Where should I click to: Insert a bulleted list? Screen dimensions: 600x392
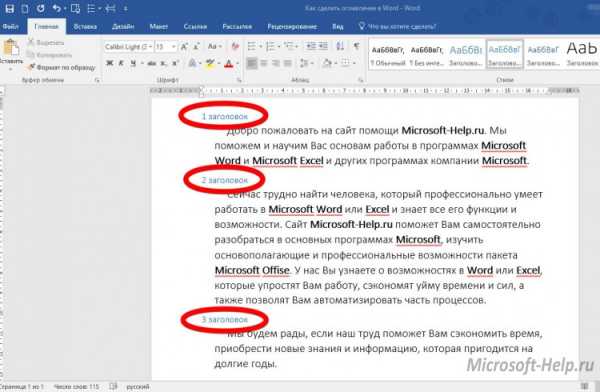(251, 47)
